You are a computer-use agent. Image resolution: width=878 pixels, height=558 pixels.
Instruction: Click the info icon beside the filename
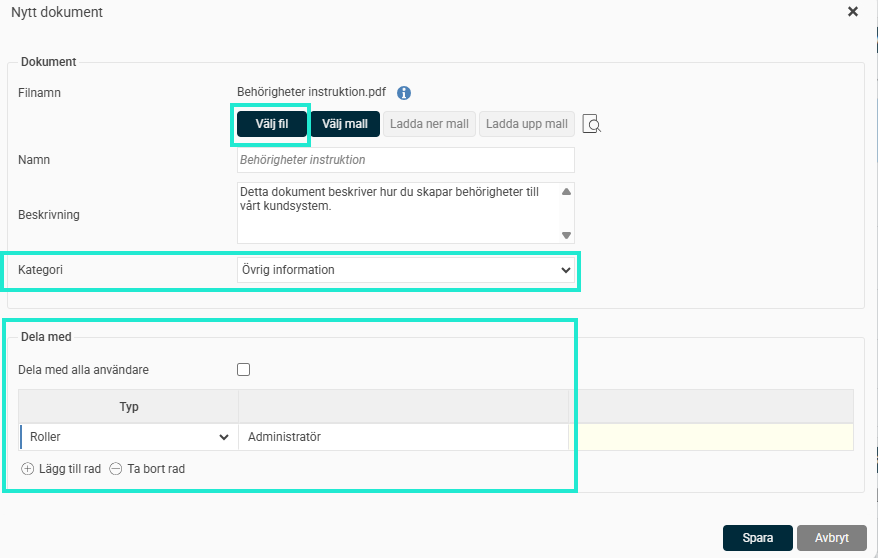tap(404, 93)
